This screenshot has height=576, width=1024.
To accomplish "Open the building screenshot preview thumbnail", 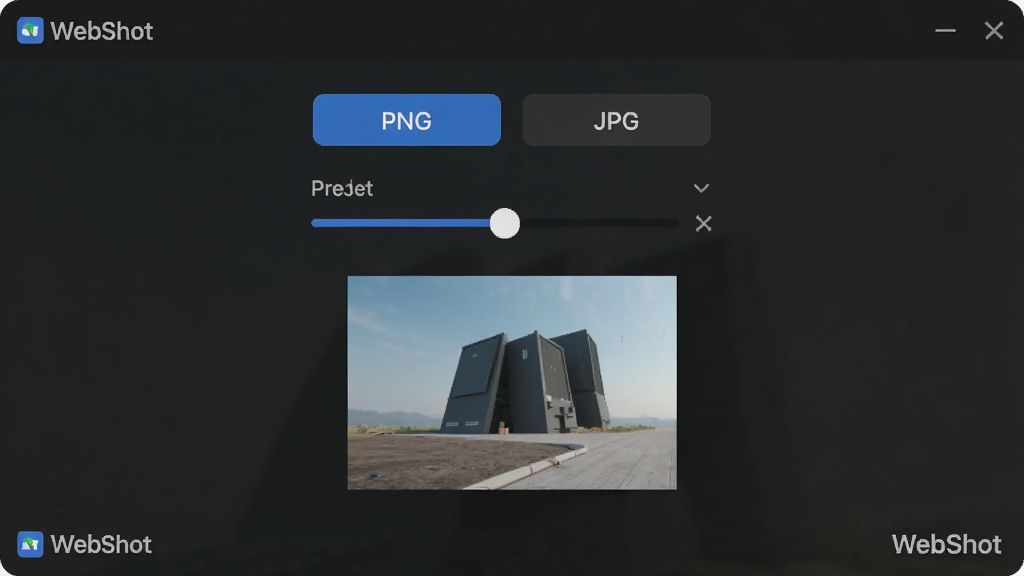I will click(x=512, y=383).
